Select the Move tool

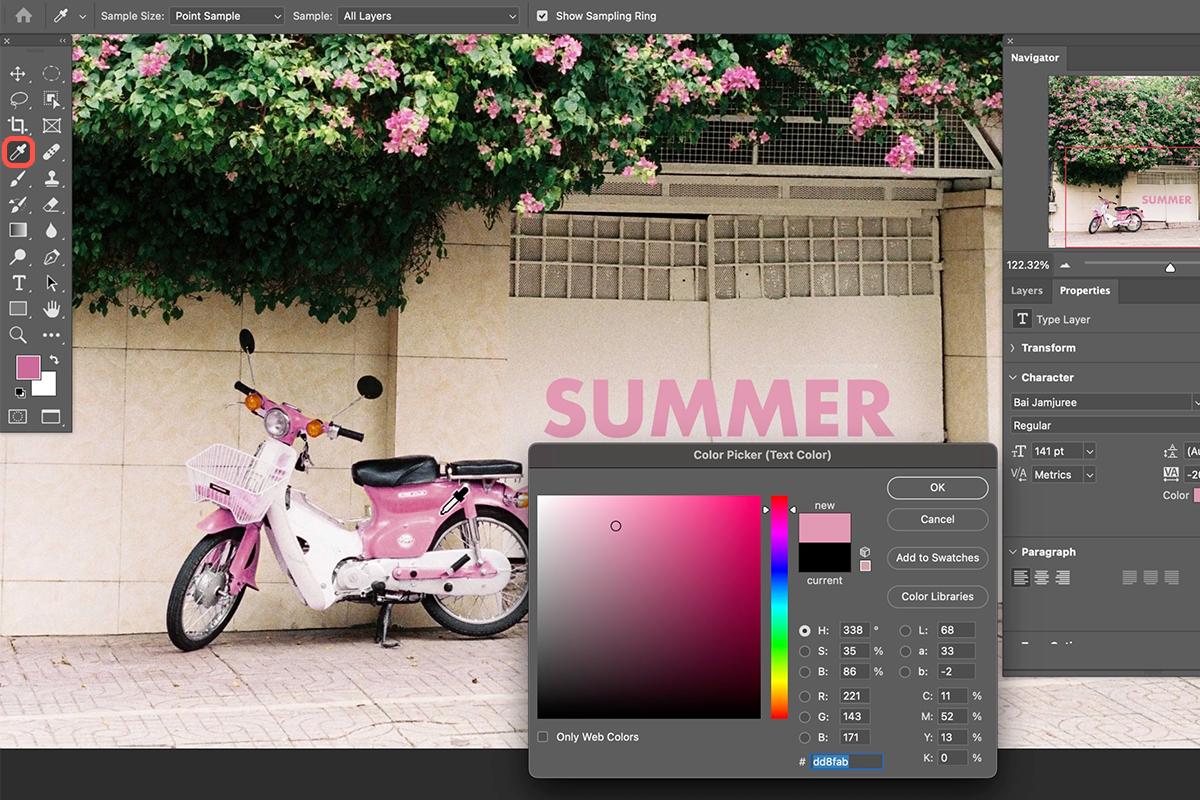(x=18, y=74)
